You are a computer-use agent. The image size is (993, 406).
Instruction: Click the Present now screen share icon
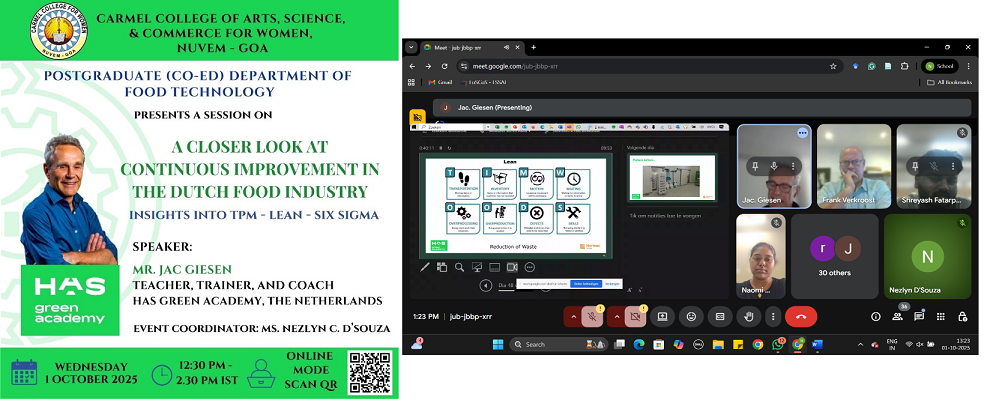[662, 316]
